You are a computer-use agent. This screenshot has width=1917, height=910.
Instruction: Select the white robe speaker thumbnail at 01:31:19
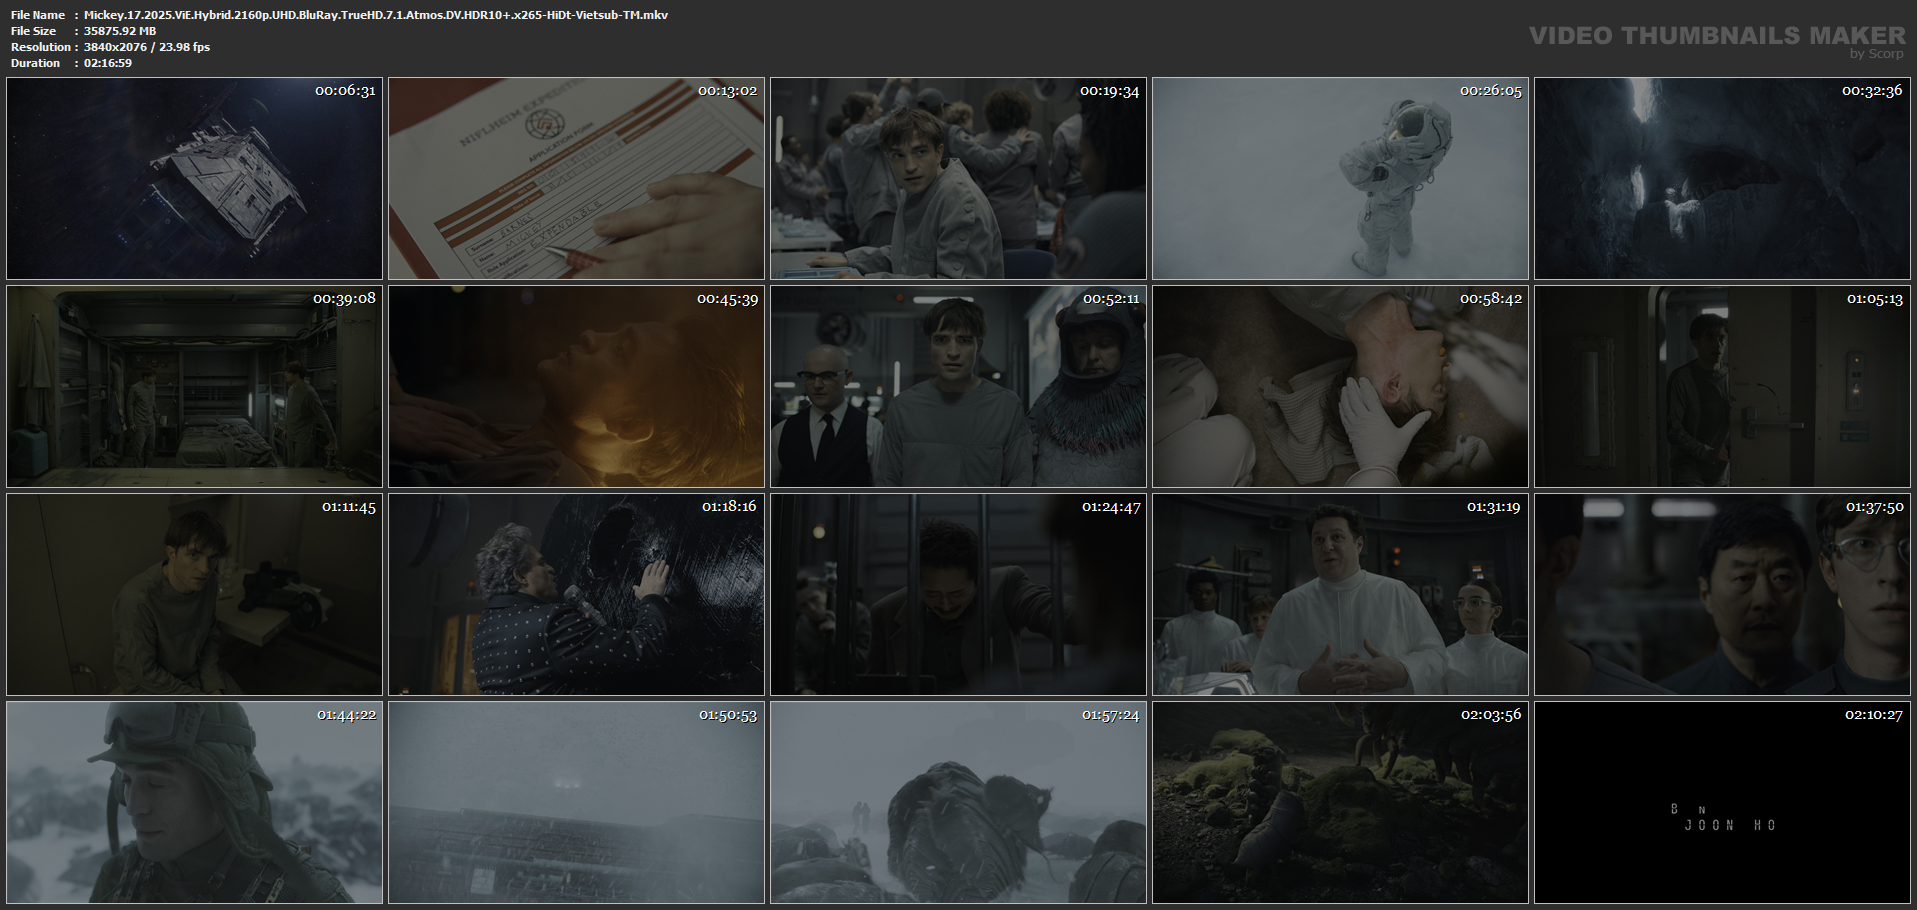pyautogui.click(x=1340, y=594)
